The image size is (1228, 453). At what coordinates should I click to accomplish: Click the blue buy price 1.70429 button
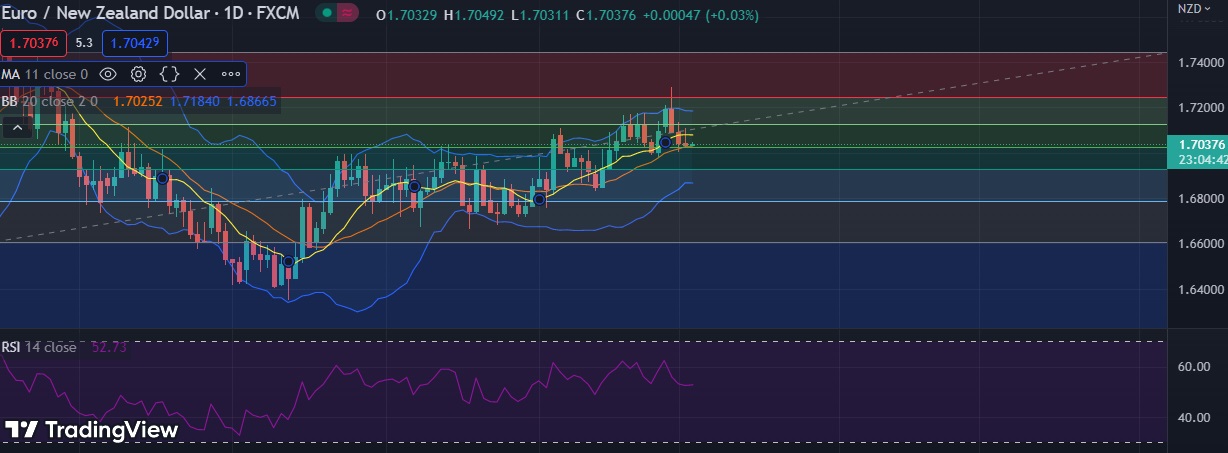(135, 43)
